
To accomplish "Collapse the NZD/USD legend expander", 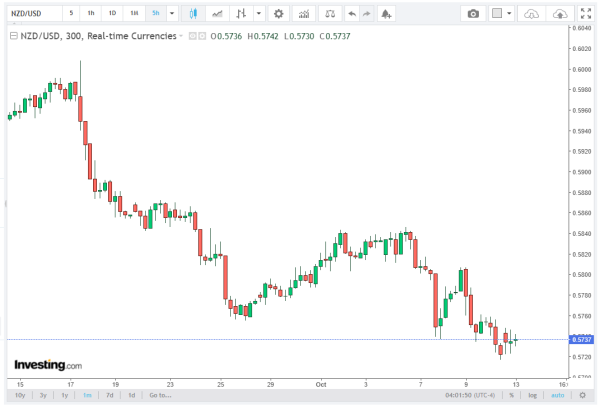I will coord(12,35).
